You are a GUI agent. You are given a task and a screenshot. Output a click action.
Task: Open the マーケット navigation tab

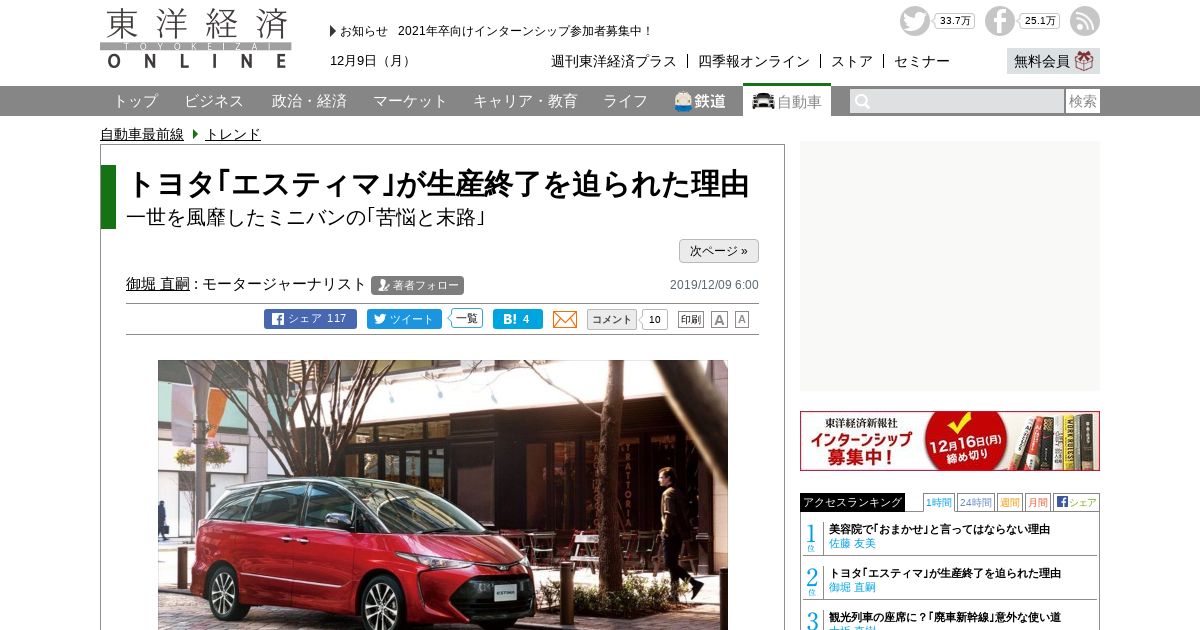[x=410, y=101]
